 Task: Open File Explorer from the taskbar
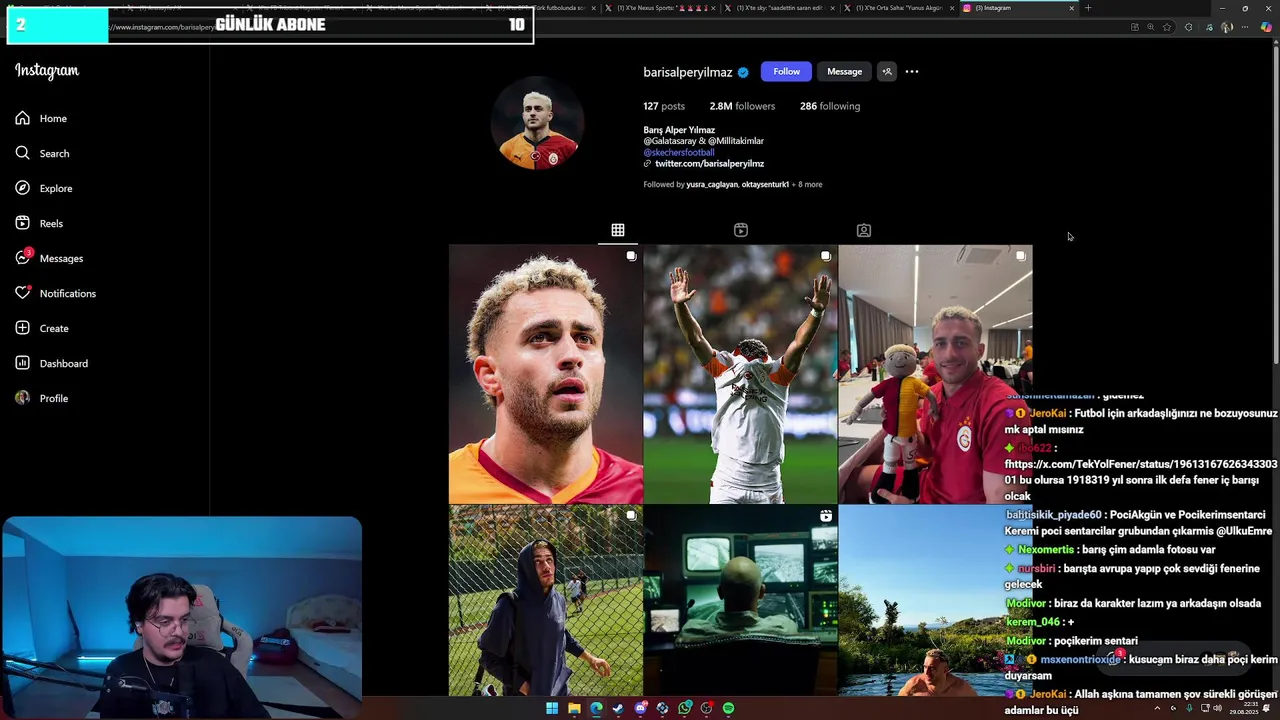coord(574,708)
